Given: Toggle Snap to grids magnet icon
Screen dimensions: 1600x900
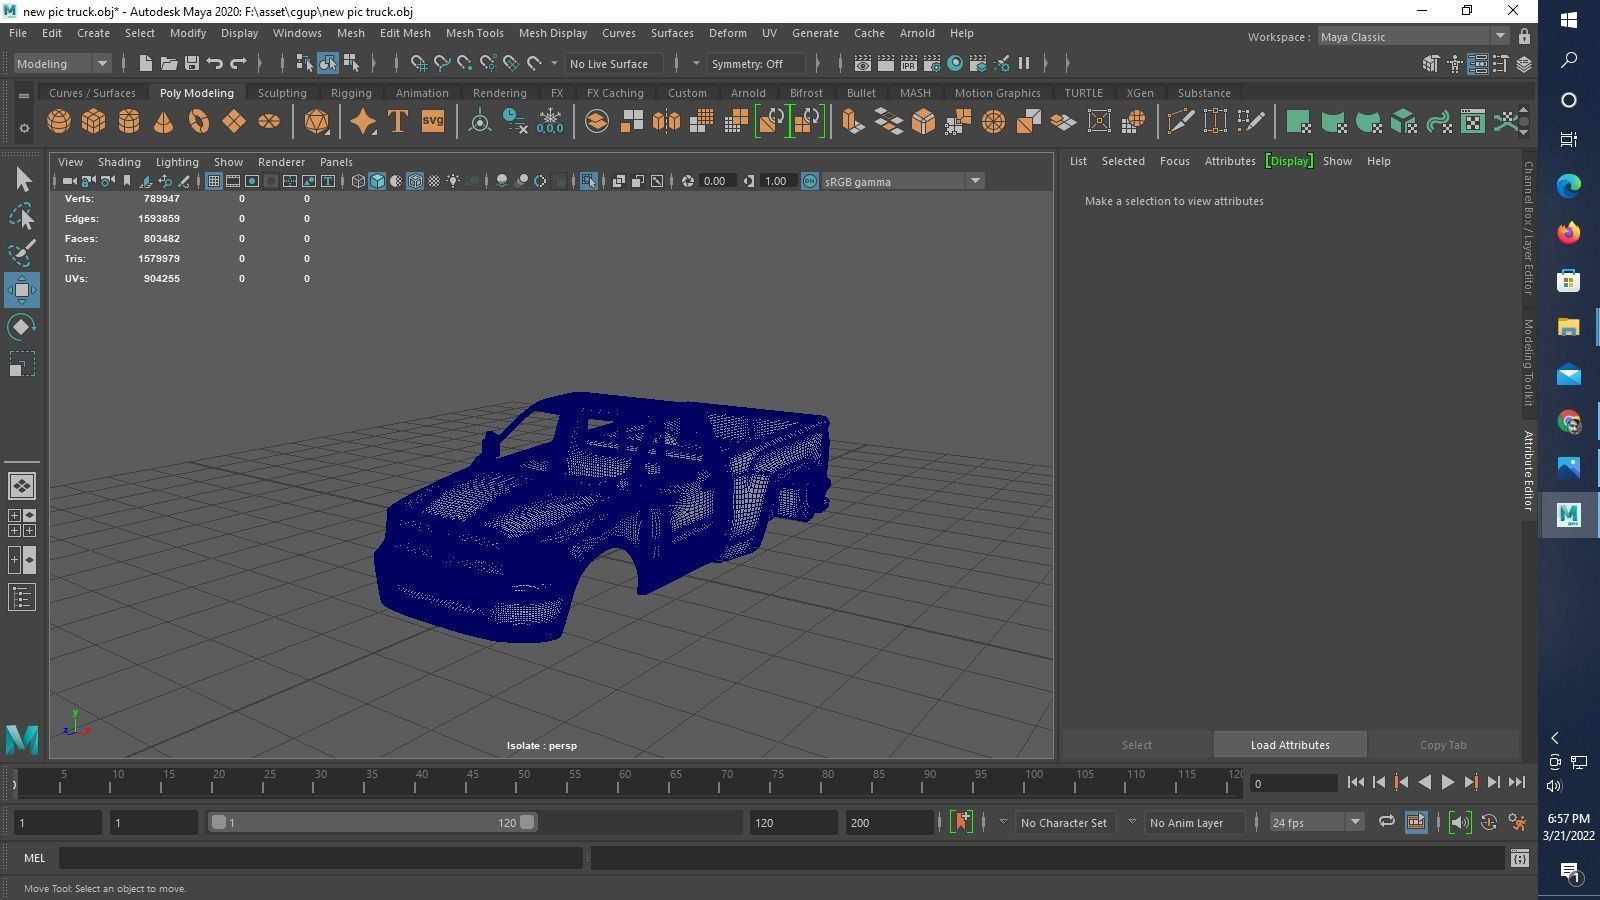Looking at the screenshot, I should (419, 63).
